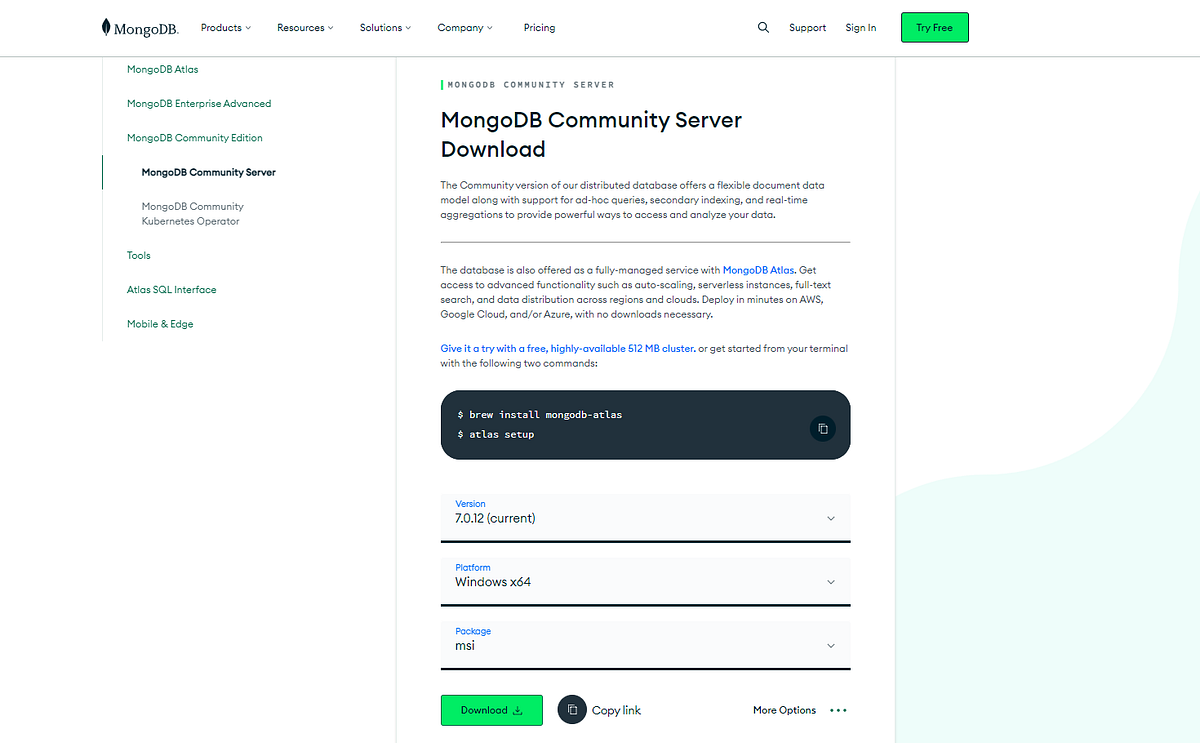Select MongoDB Atlas in the sidebar
This screenshot has height=743, width=1200.
(x=161, y=69)
